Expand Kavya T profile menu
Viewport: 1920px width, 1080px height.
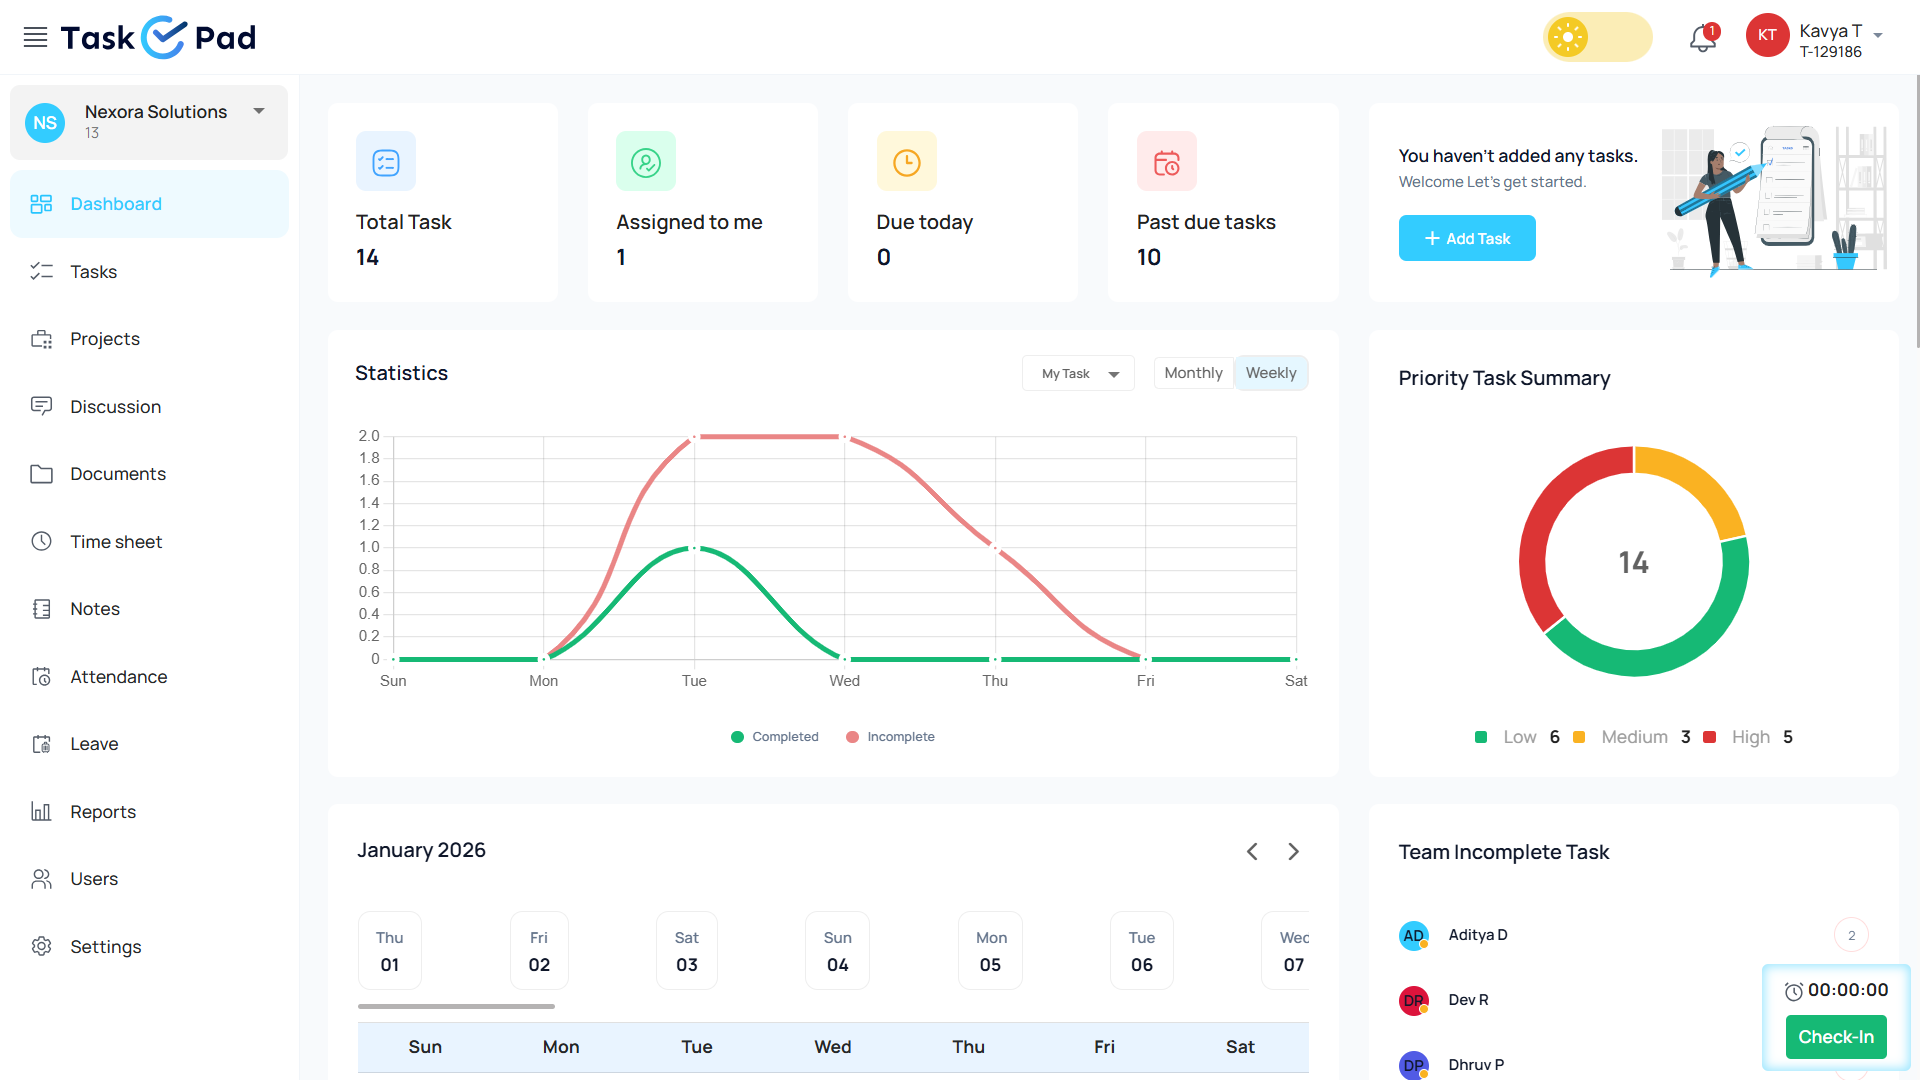click(x=1878, y=35)
